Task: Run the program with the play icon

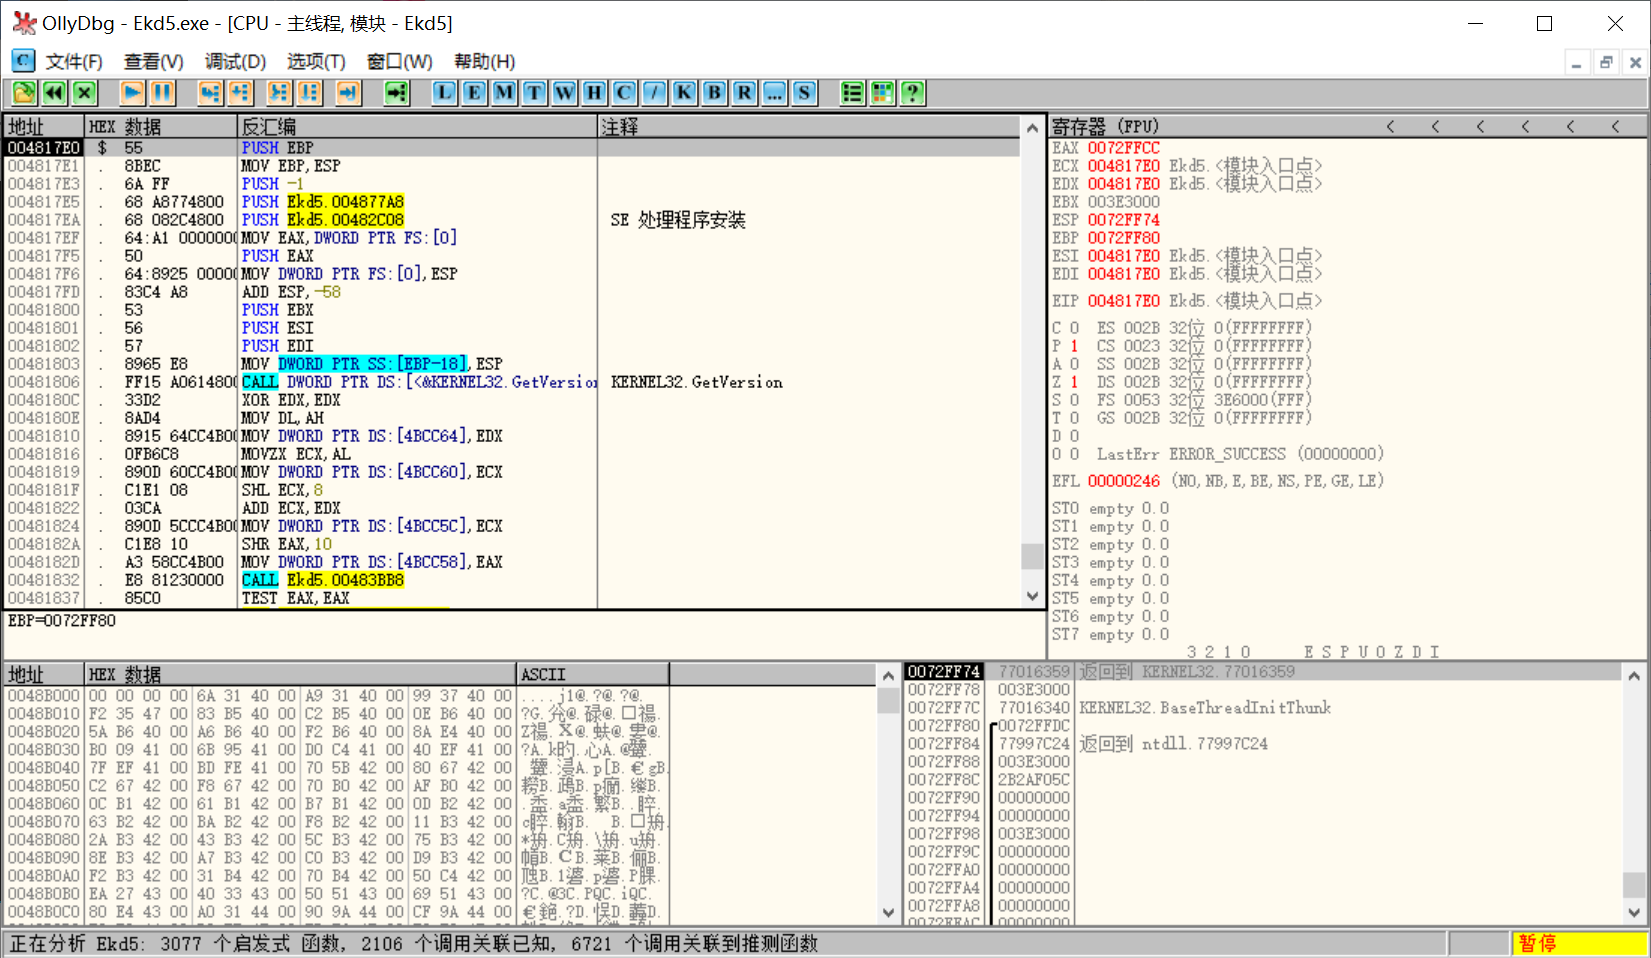Action: (x=132, y=93)
